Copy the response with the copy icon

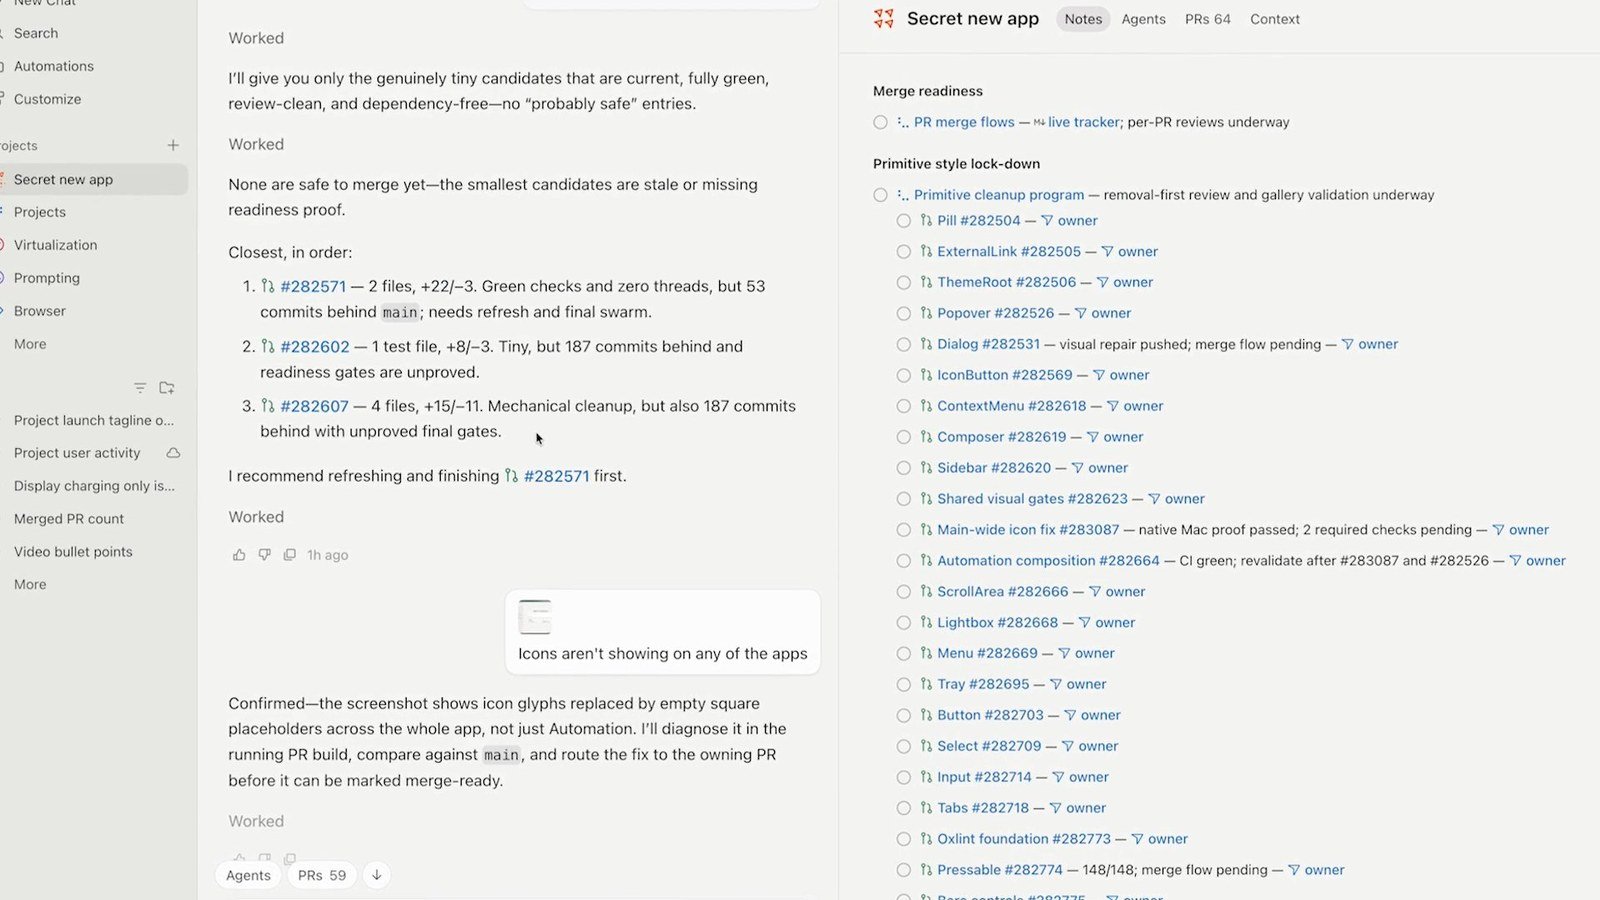click(x=289, y=555)
